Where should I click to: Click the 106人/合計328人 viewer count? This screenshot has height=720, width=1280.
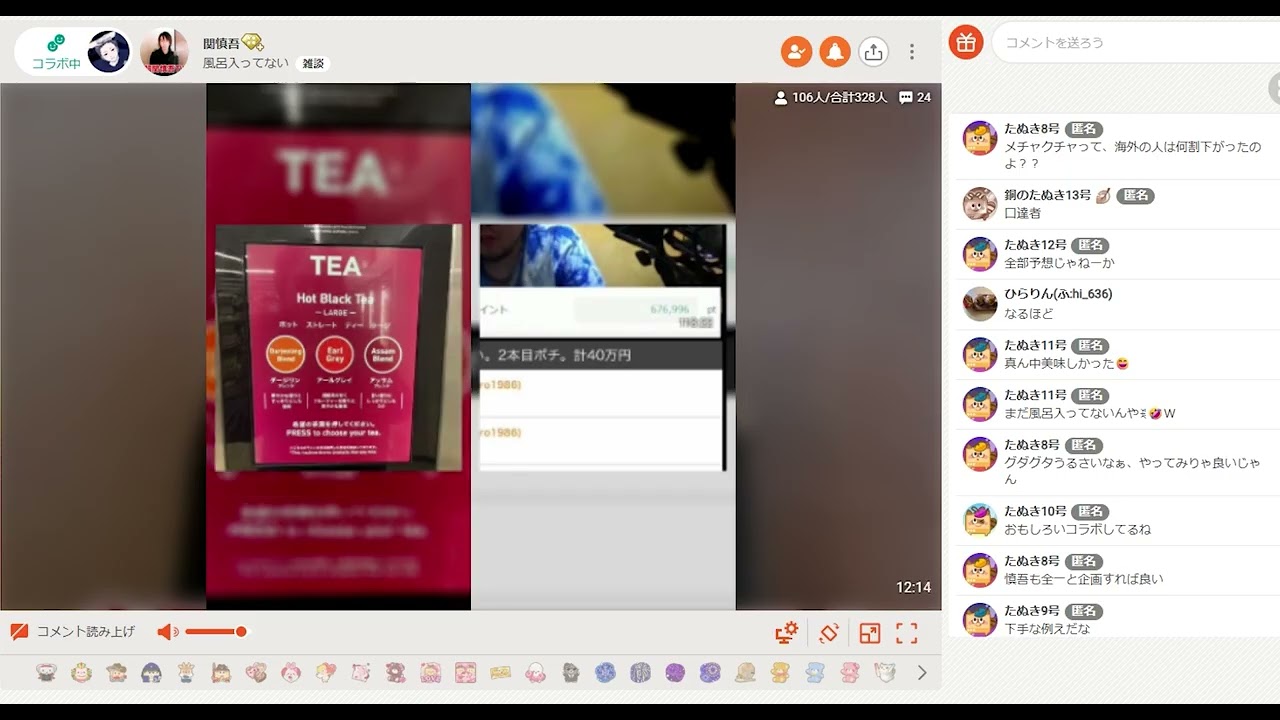(x=831, y=97)
